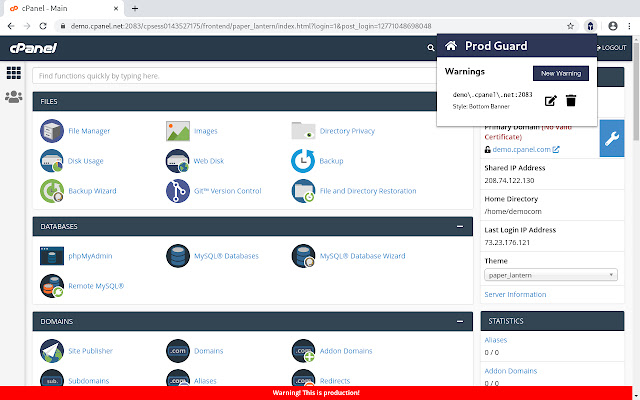Click the Statistics panel header

552,321
